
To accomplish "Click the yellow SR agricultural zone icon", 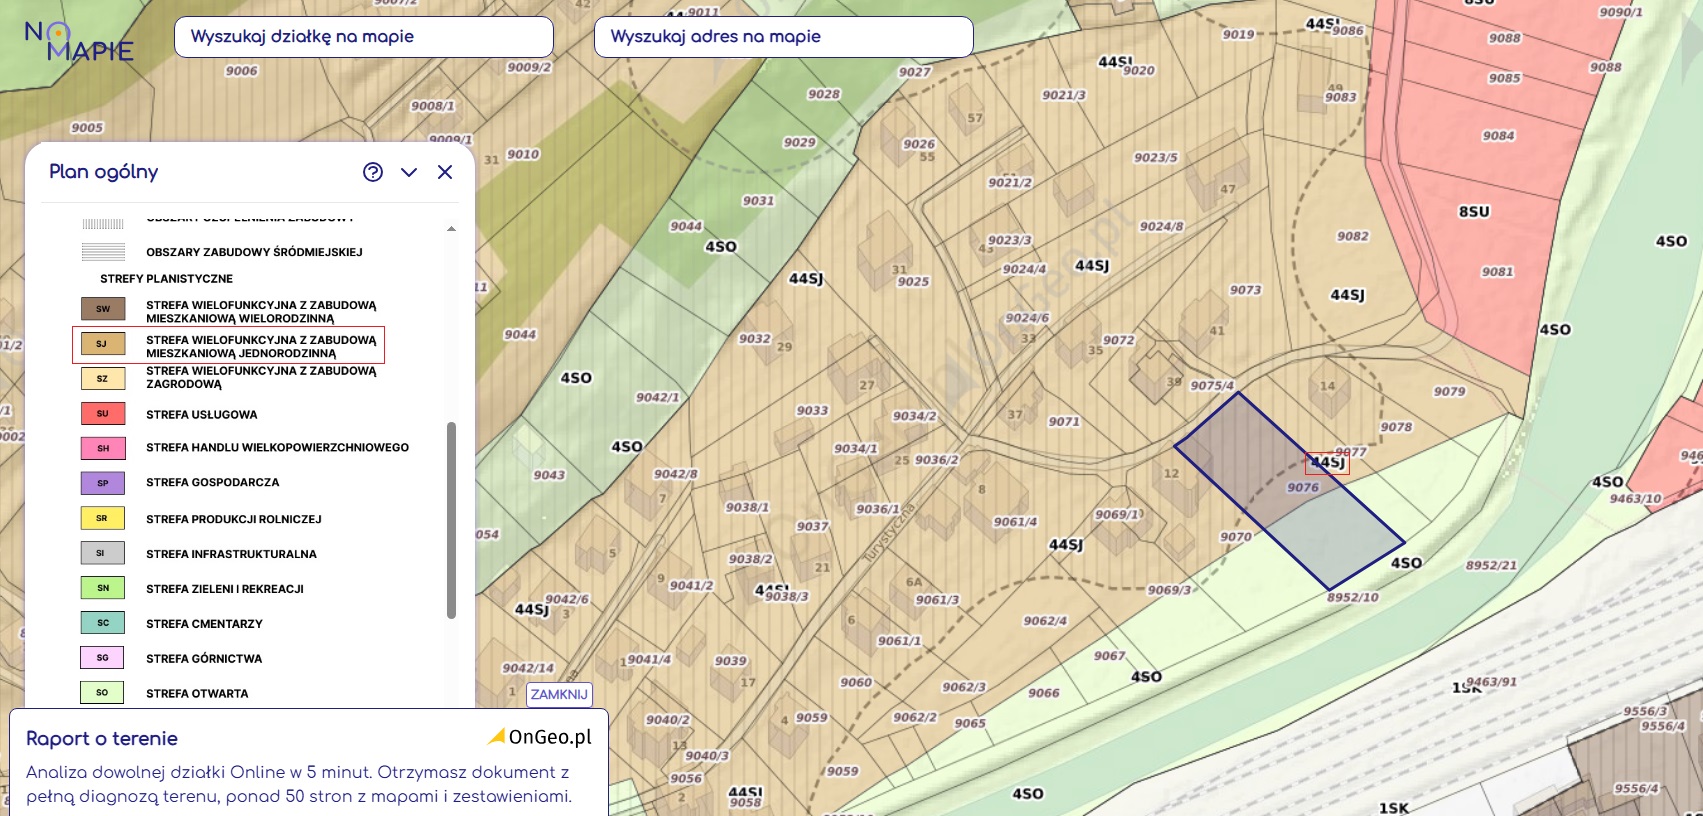I will coord(103,518).
